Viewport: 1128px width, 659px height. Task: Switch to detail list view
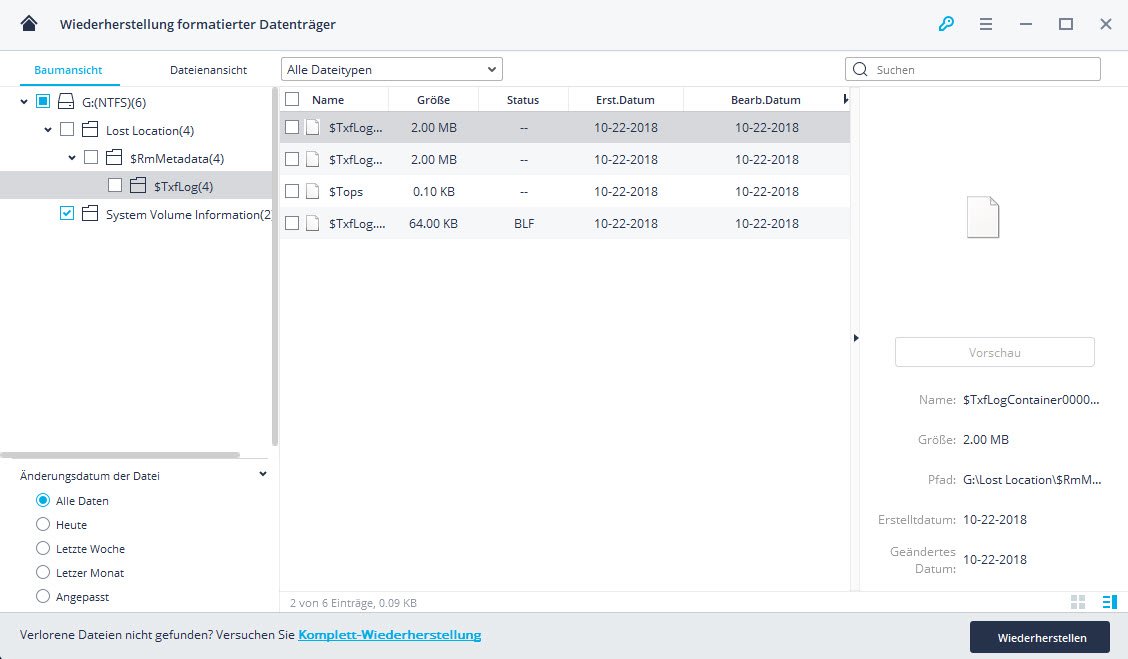coord(1109,602)
